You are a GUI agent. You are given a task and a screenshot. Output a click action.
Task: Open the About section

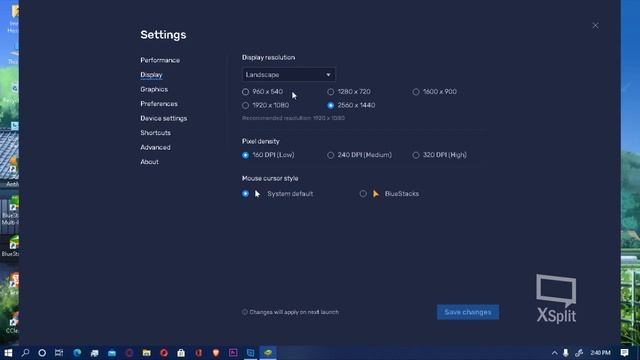149,162
